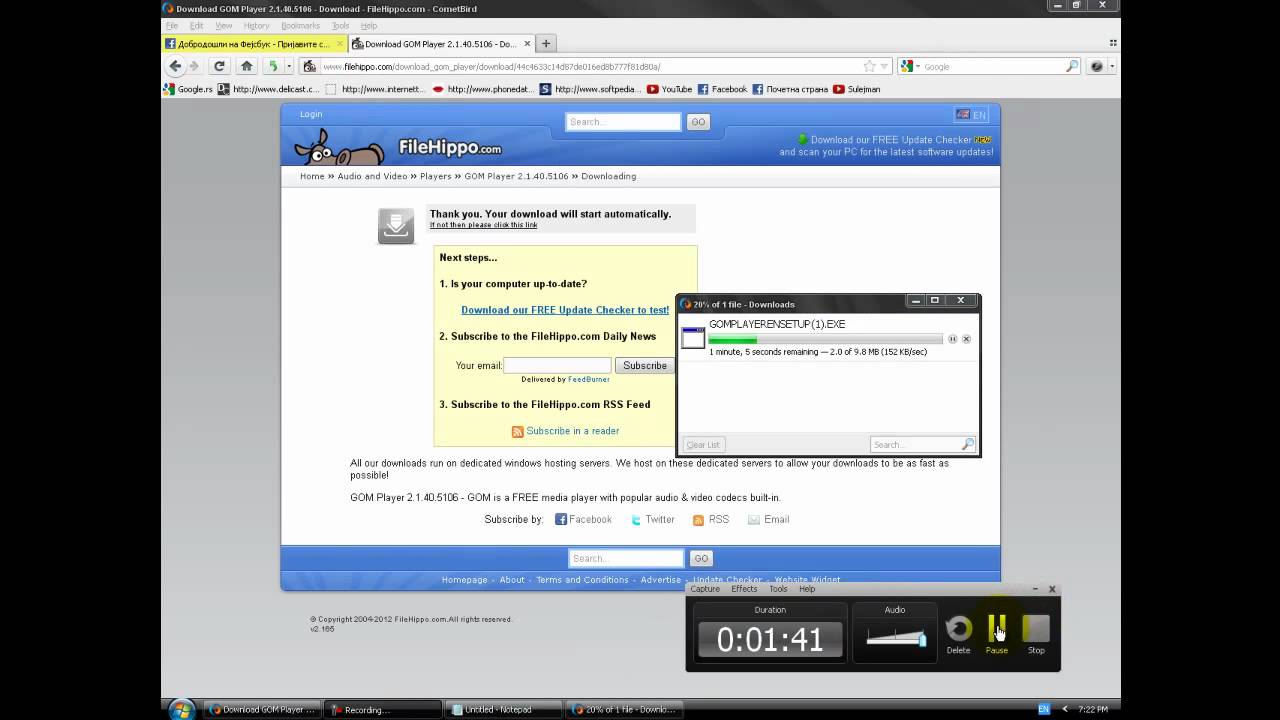This screenshot has height=720, width=1280.
Task: Switch to Untitled - Notepad in the taskbar
Action: tap(505, 710)
